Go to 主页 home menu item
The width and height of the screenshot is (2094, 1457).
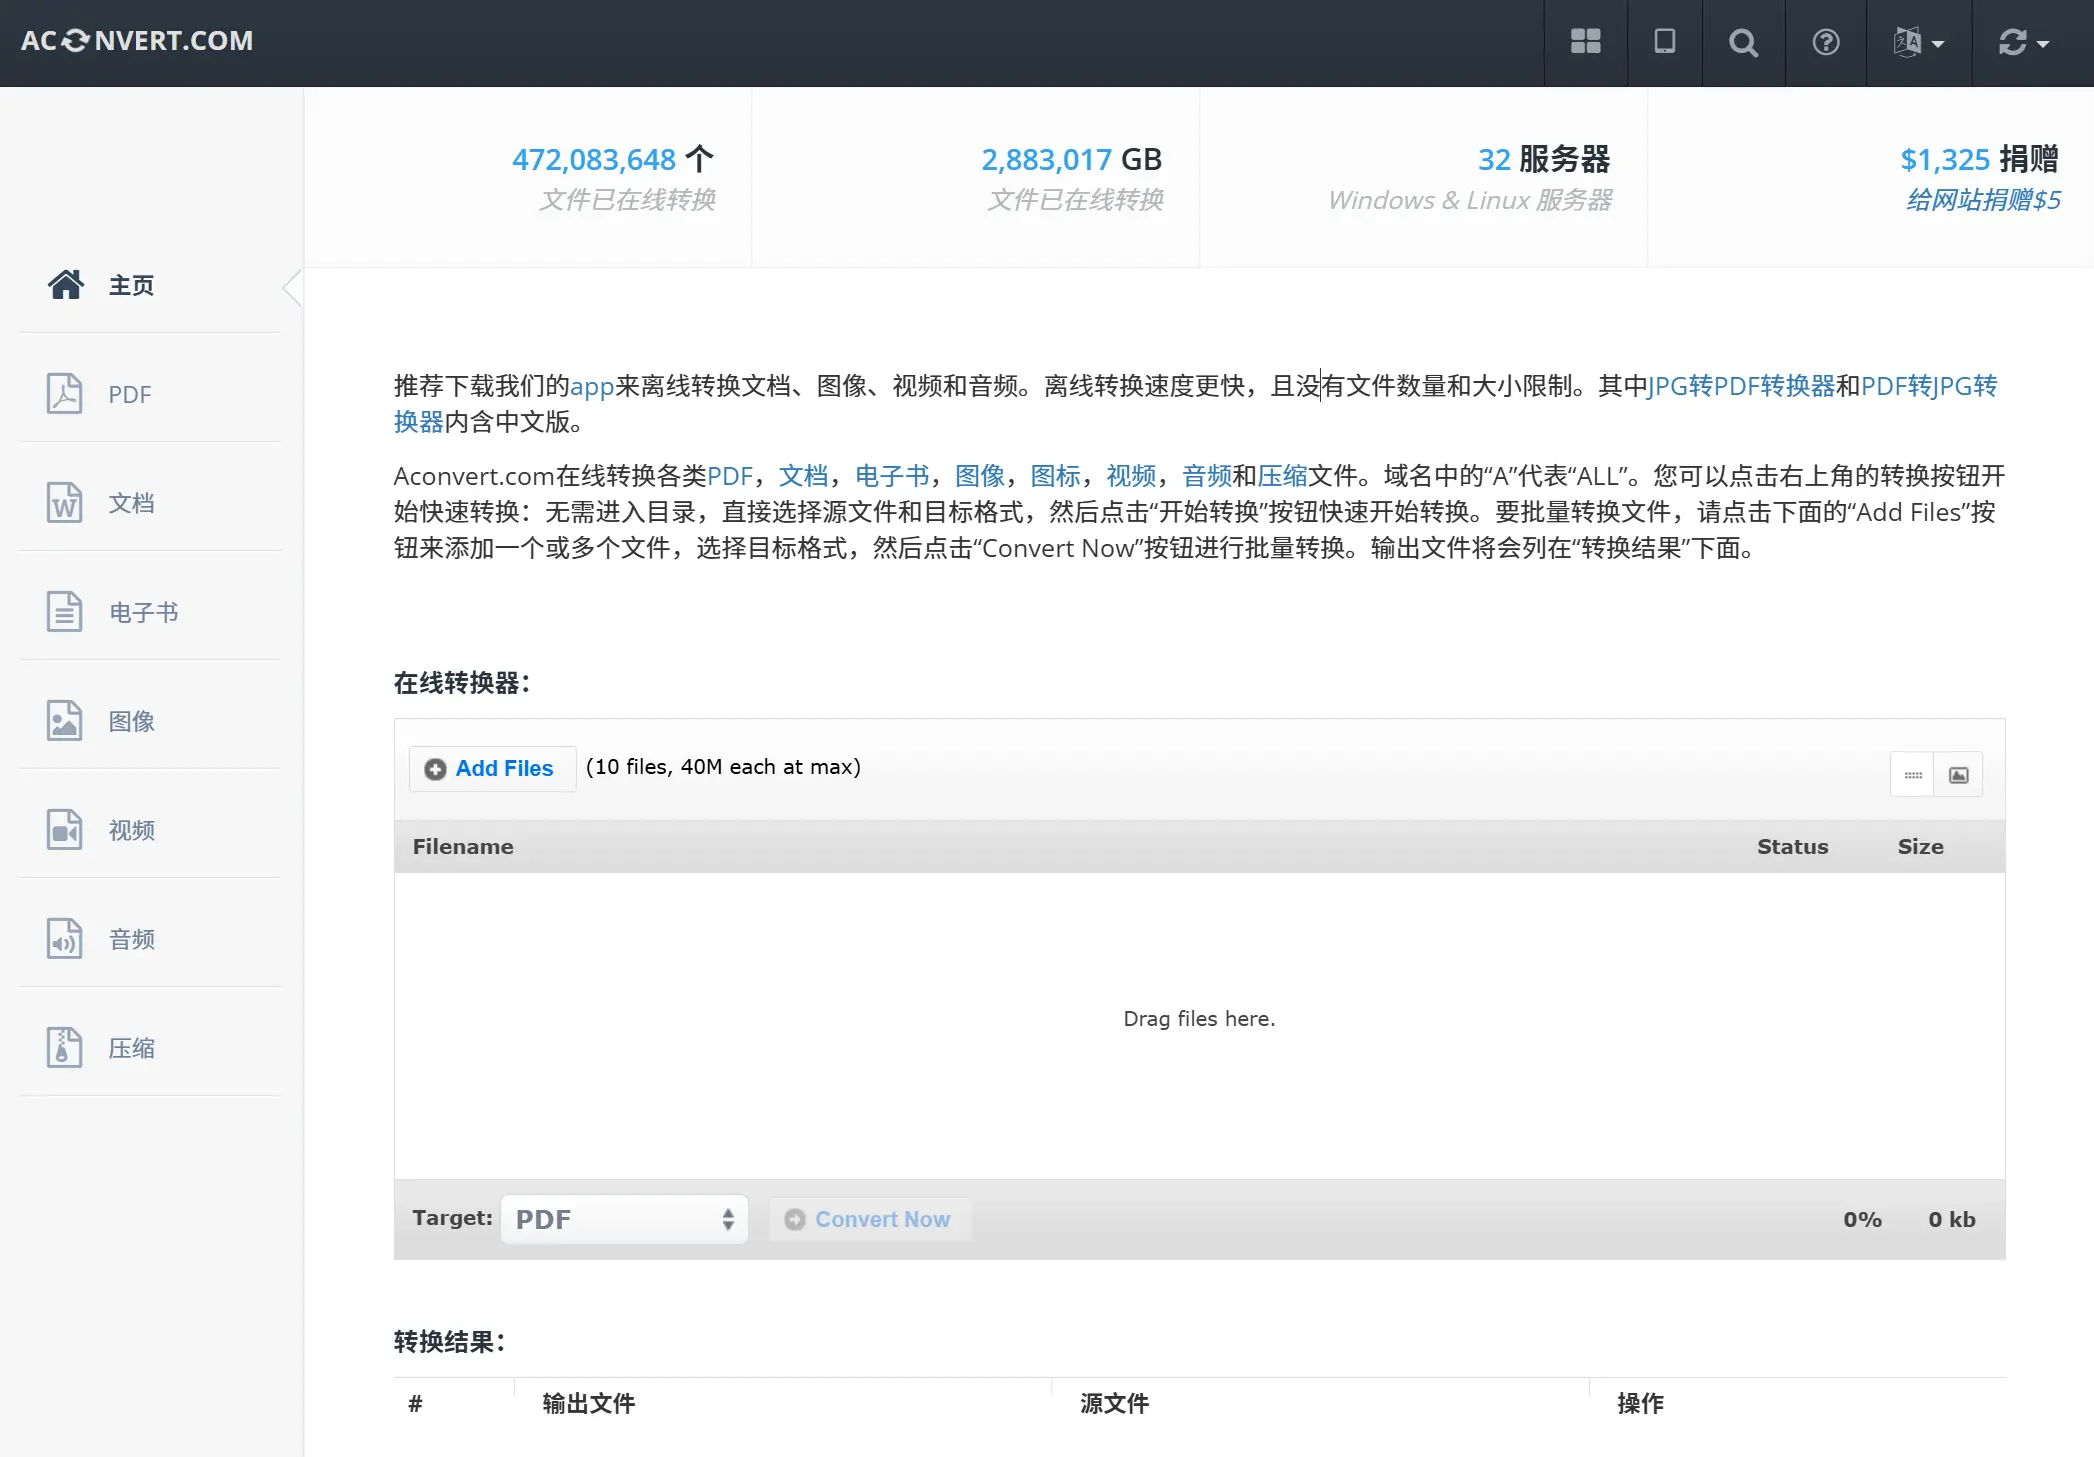(131, 286)
